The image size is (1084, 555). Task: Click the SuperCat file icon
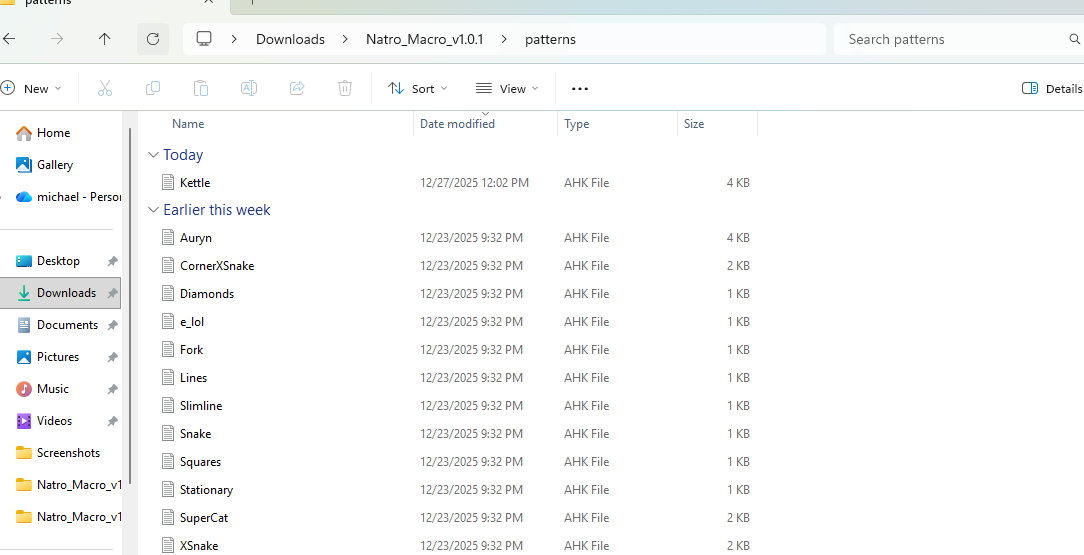pyautogui.click(x=168, y=518)
